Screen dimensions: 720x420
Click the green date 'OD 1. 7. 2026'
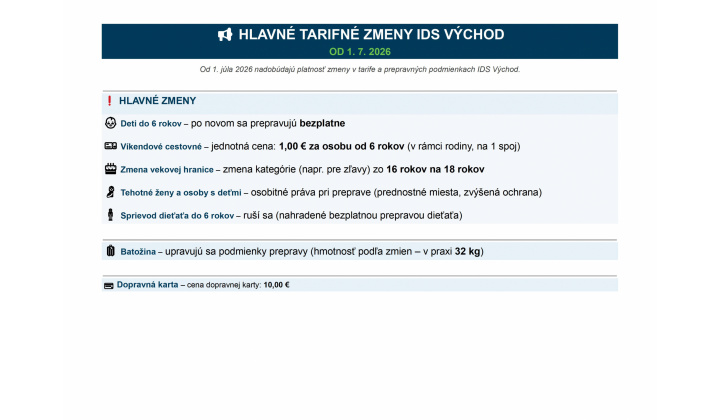coord(360,51)
